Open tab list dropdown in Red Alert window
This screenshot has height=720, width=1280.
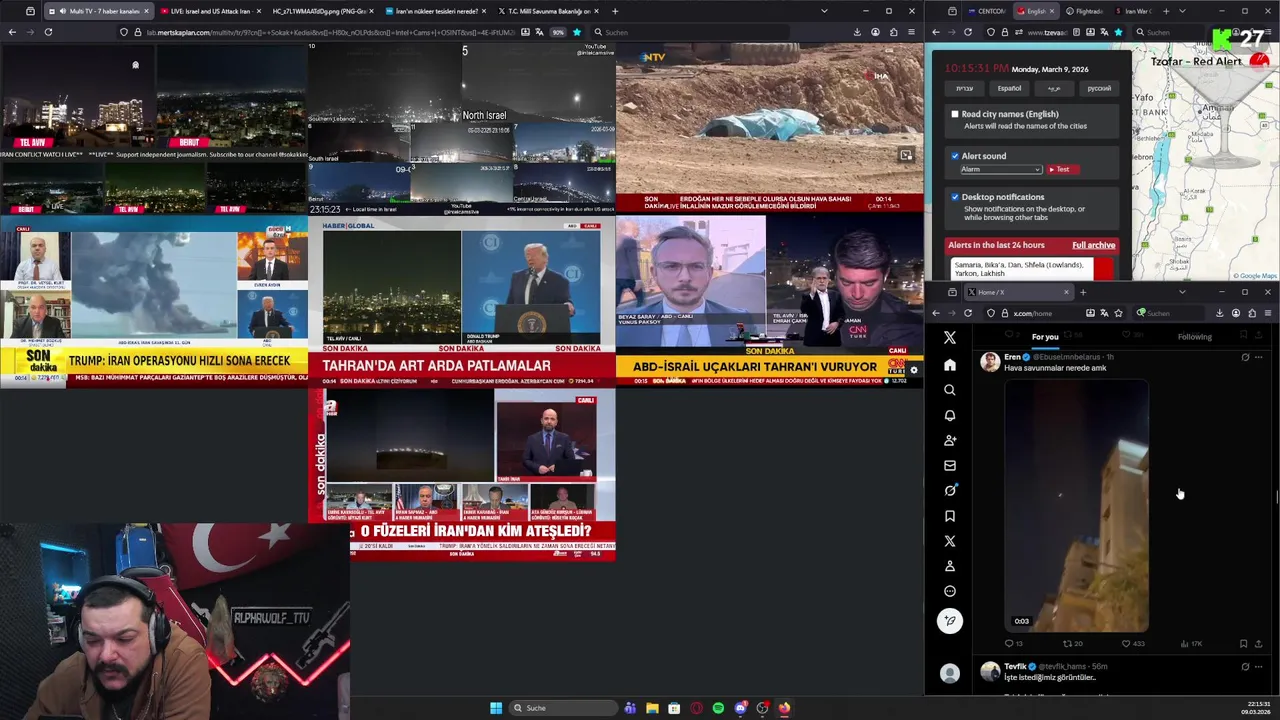click(1182, 11)
